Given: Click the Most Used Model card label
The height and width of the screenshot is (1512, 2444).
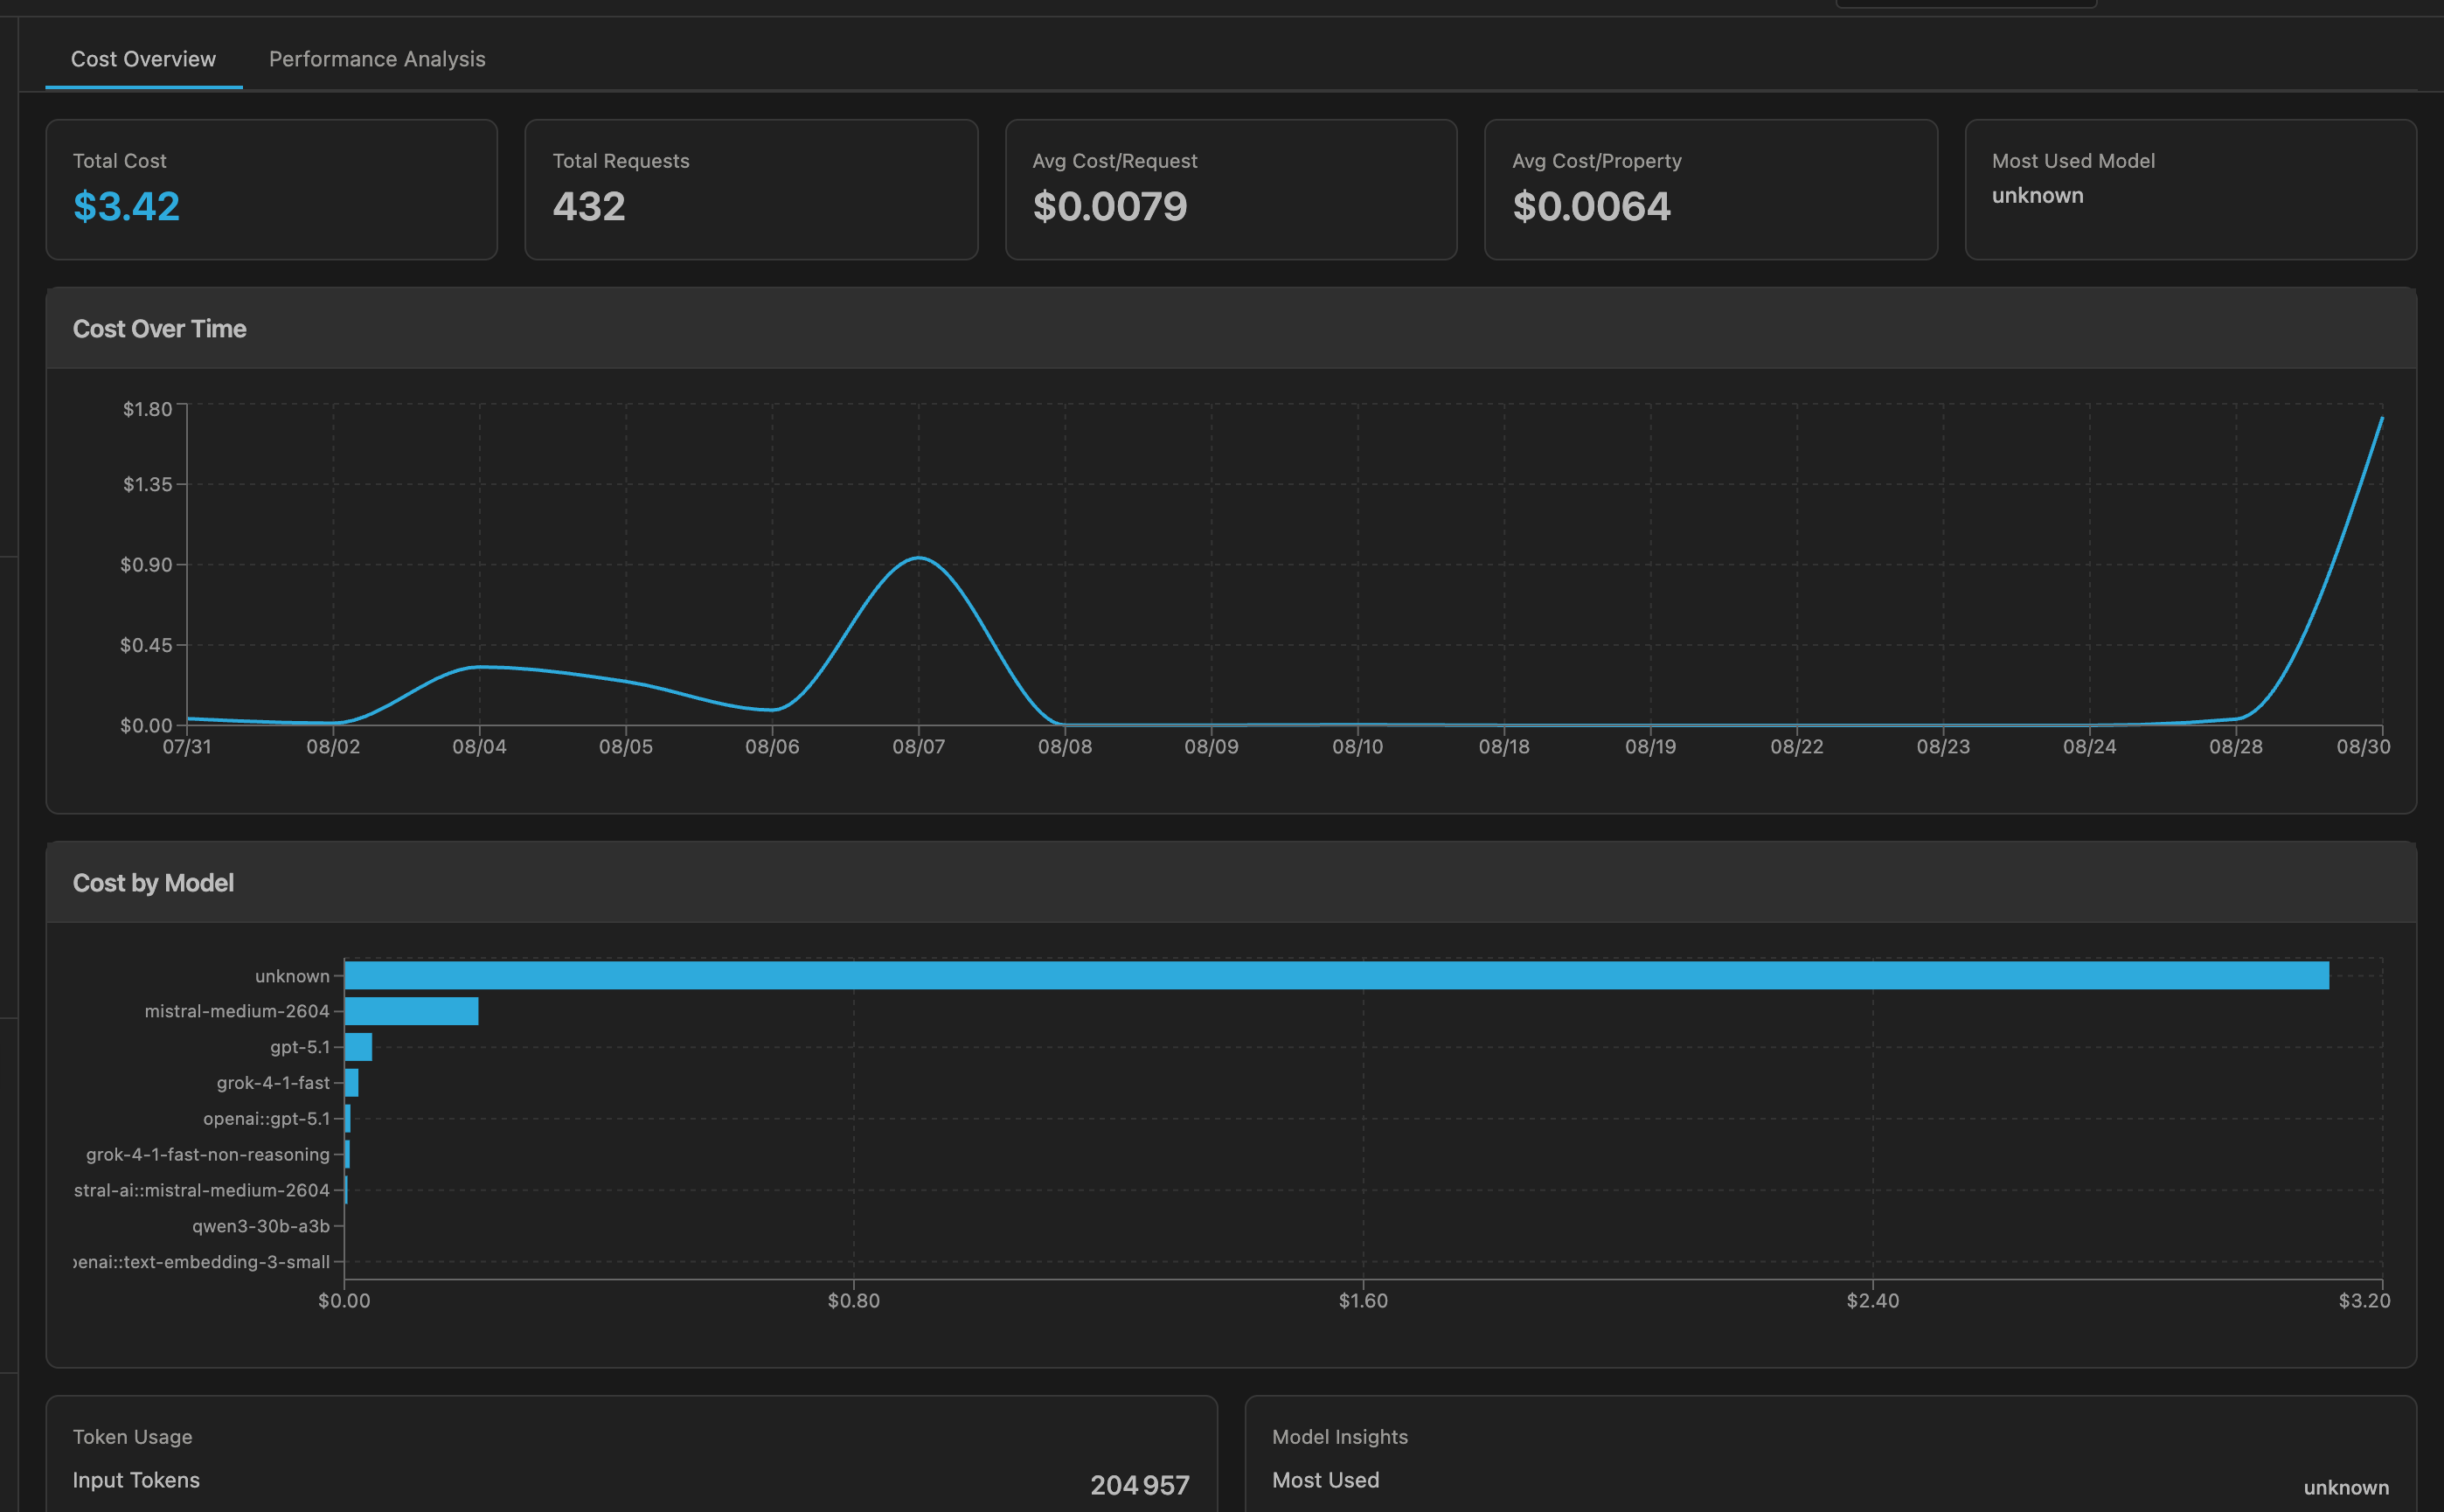Looking at the screenshot, I should click(x=2073, y=161).
